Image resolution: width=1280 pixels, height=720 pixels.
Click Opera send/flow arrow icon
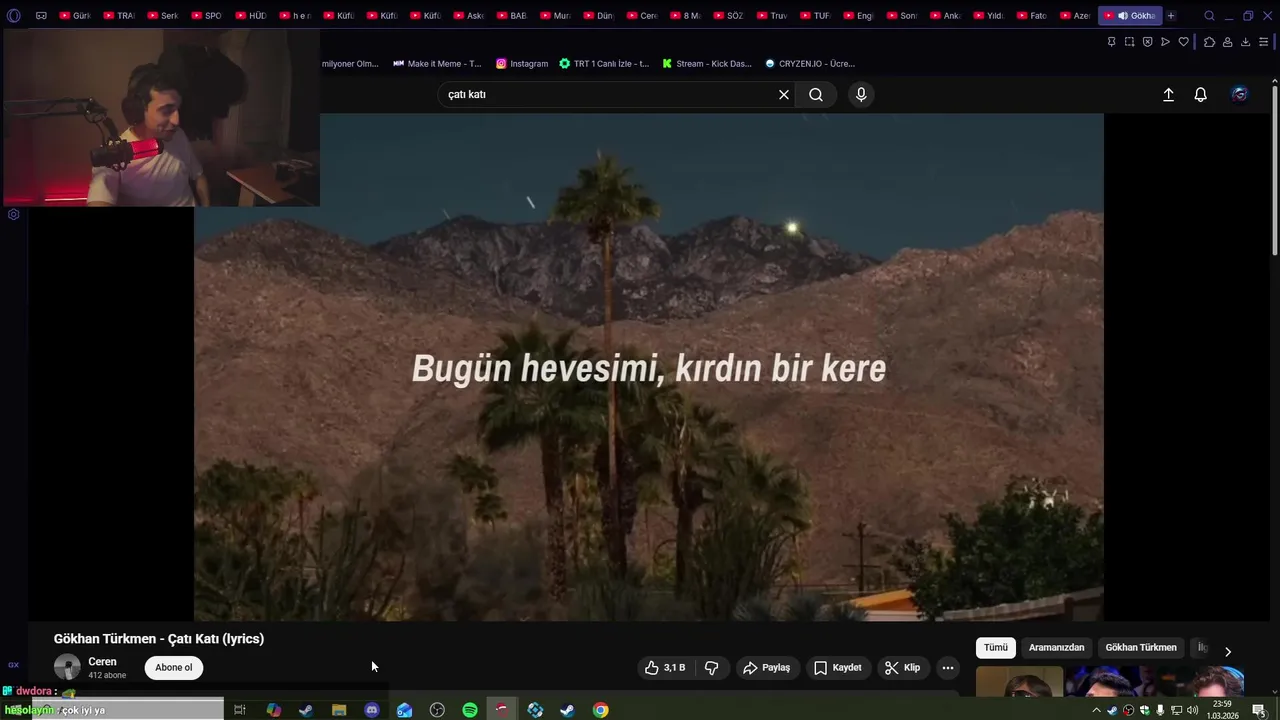[1165, 42]
